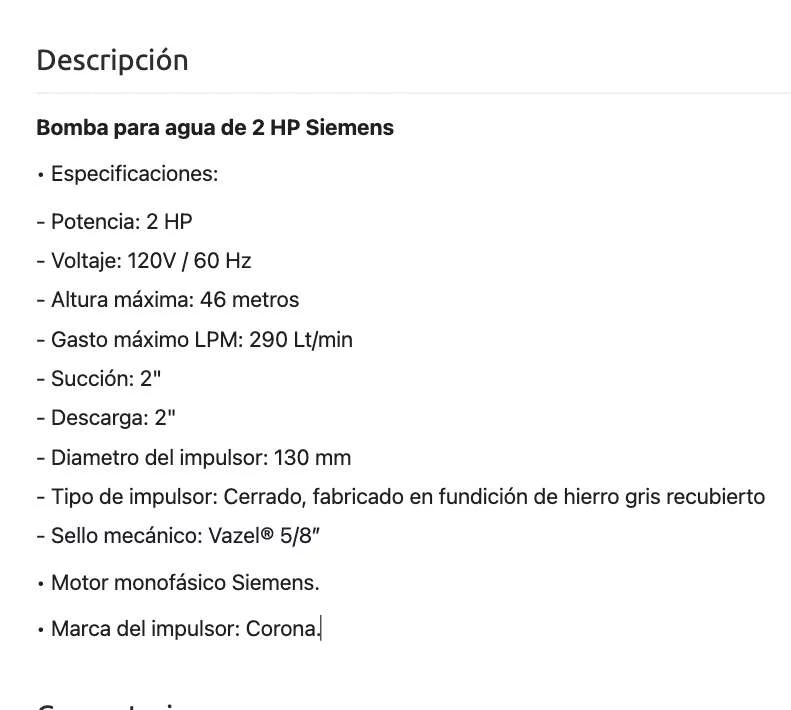The height and width of the screenshot is (710, 791).
Task: Click the Succión: 2" line
Action: [x=99, y=379]
